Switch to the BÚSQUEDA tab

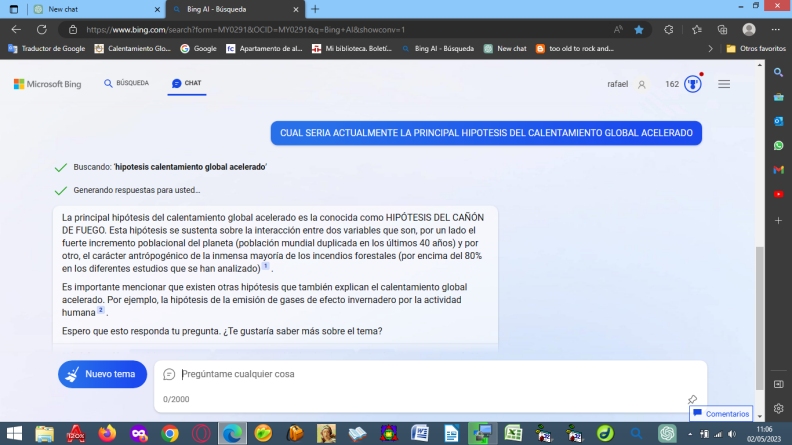(x=126, y=83)
